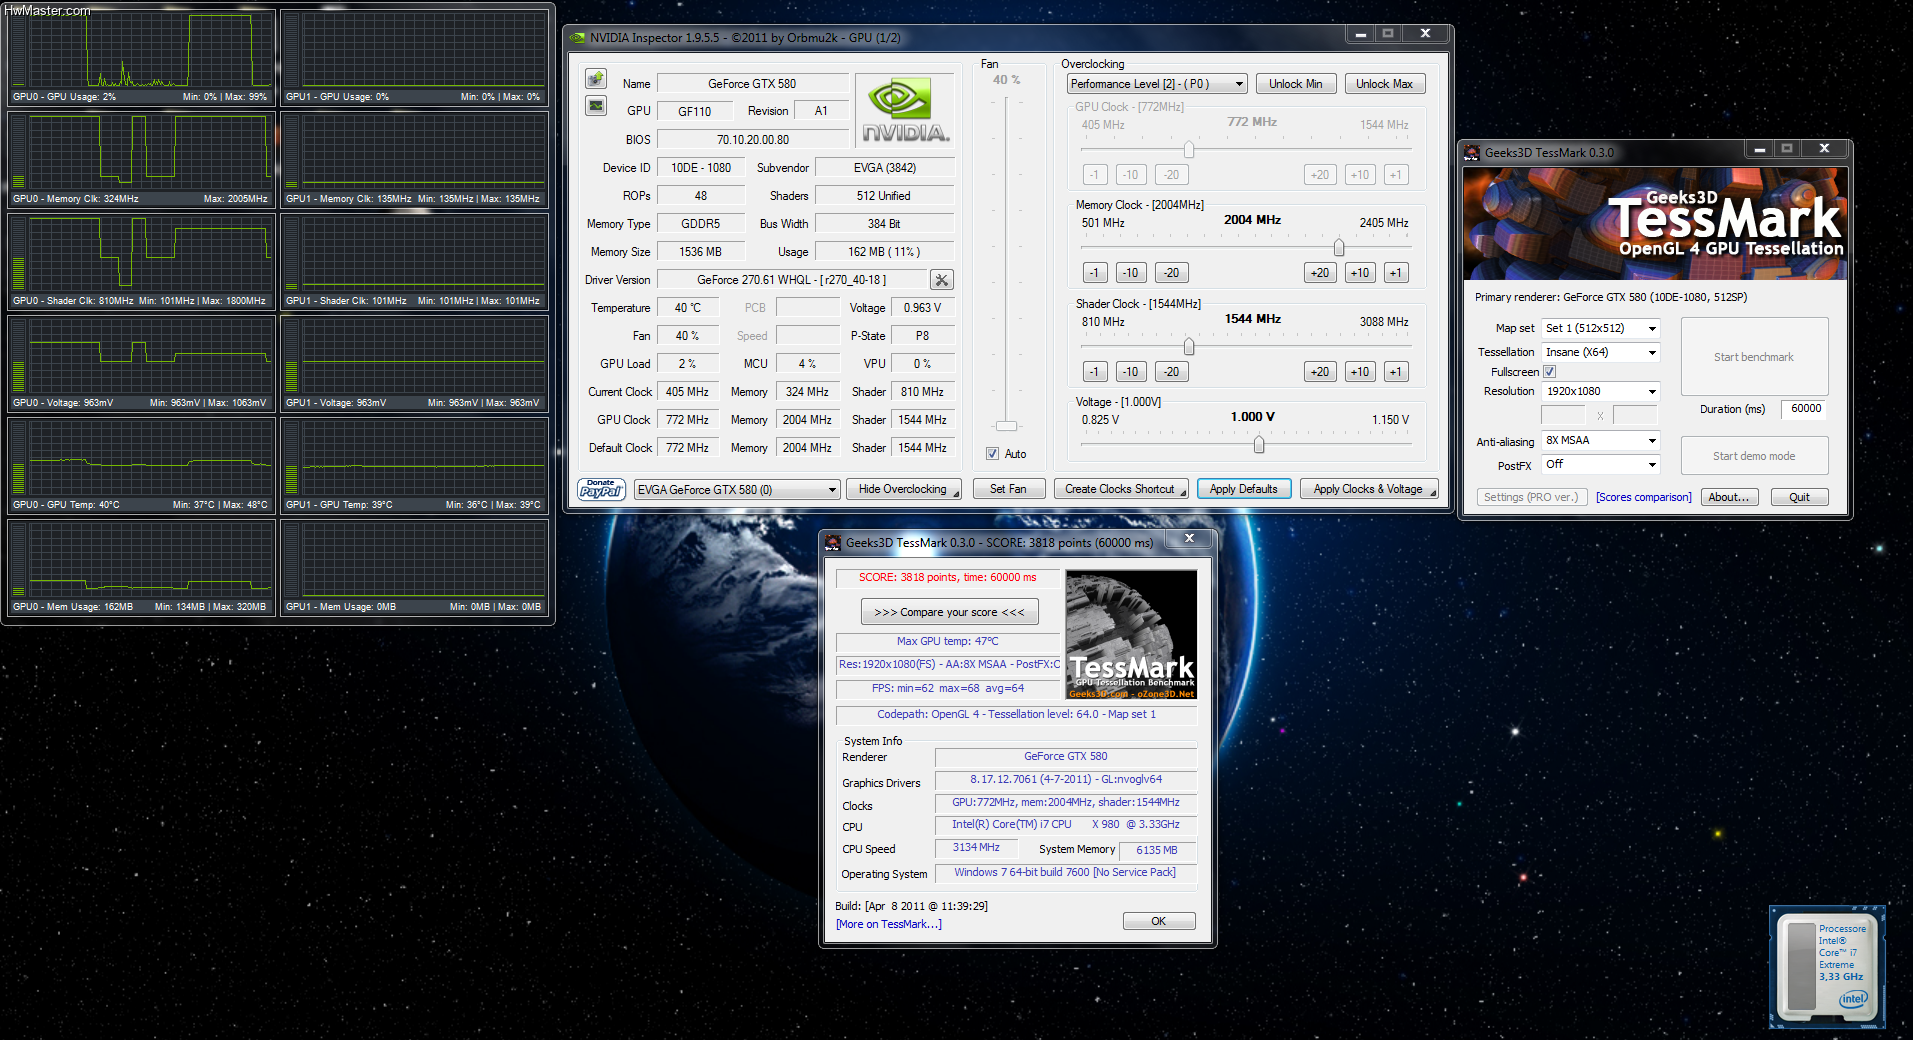This screenshot has width=1913, height=1040.
Task: Click Memory Clock -20 button
Action: [x=1171, y=273]
